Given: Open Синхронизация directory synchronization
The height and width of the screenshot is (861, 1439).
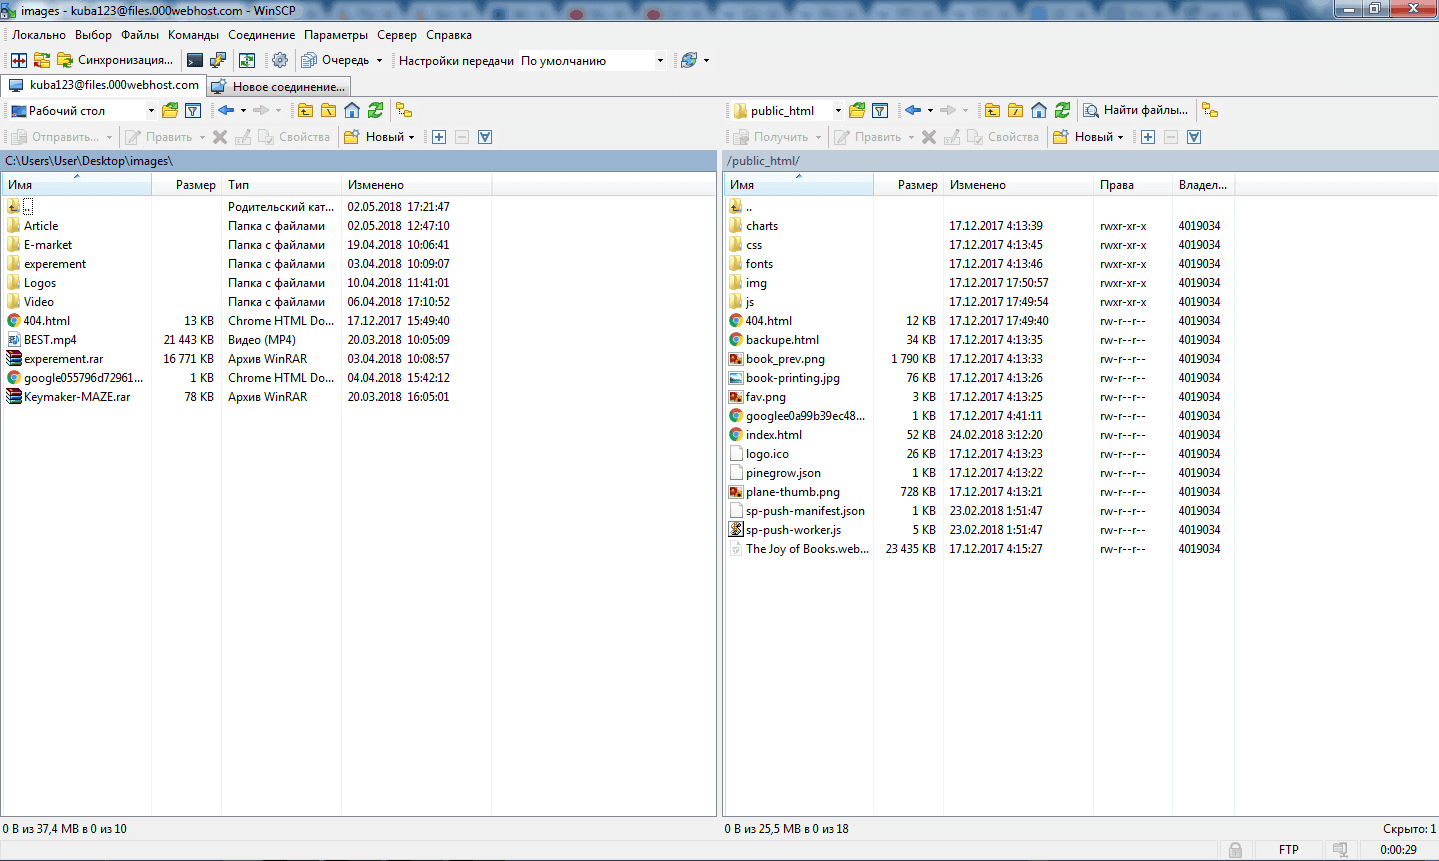Looking at the screenshot, I should (115, 60).
